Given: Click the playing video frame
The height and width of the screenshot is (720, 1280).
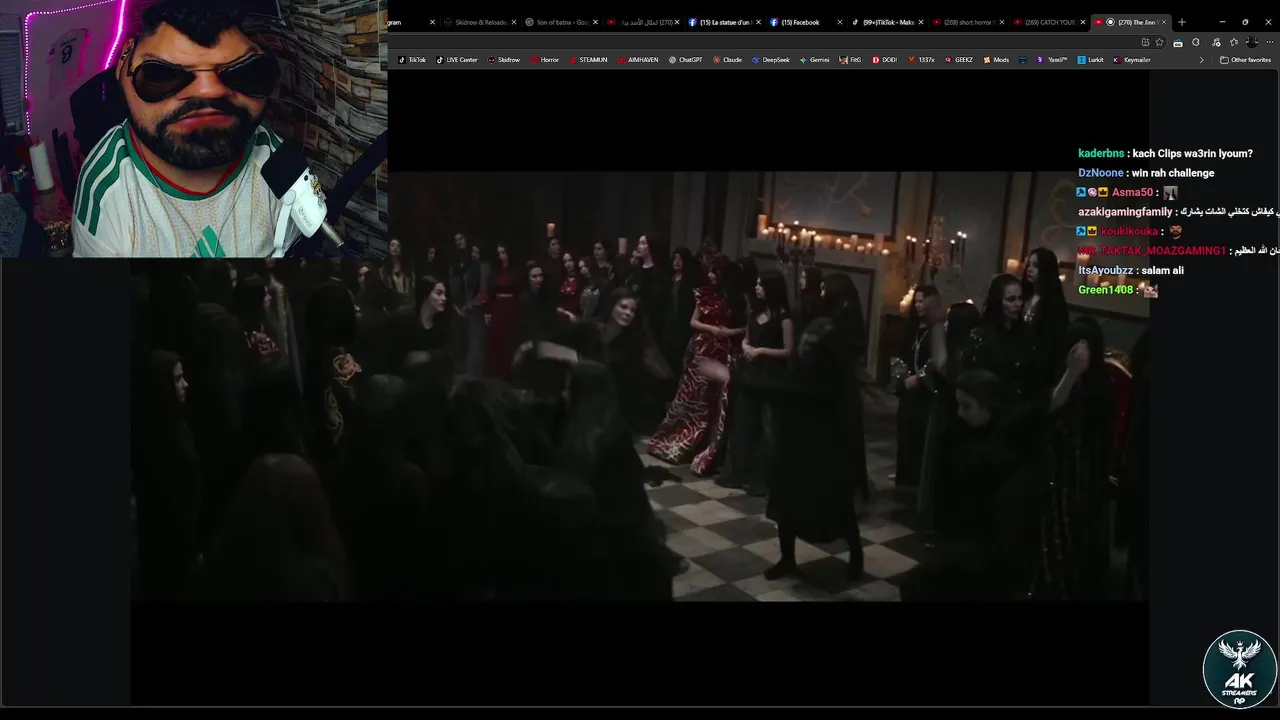Looking at the screenshot, I should click(x=640, y=385).
